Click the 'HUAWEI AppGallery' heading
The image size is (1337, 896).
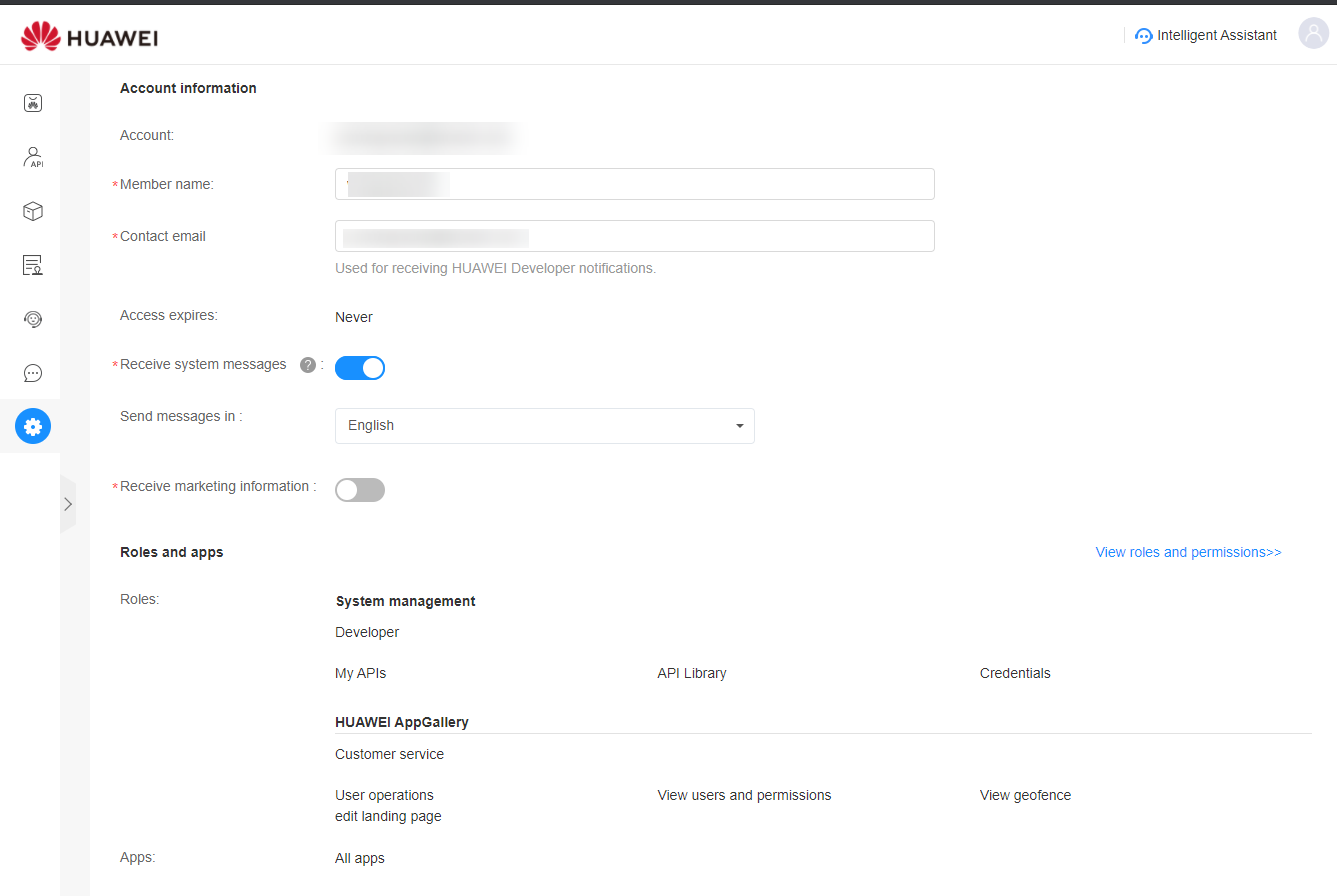coord(402,722)
